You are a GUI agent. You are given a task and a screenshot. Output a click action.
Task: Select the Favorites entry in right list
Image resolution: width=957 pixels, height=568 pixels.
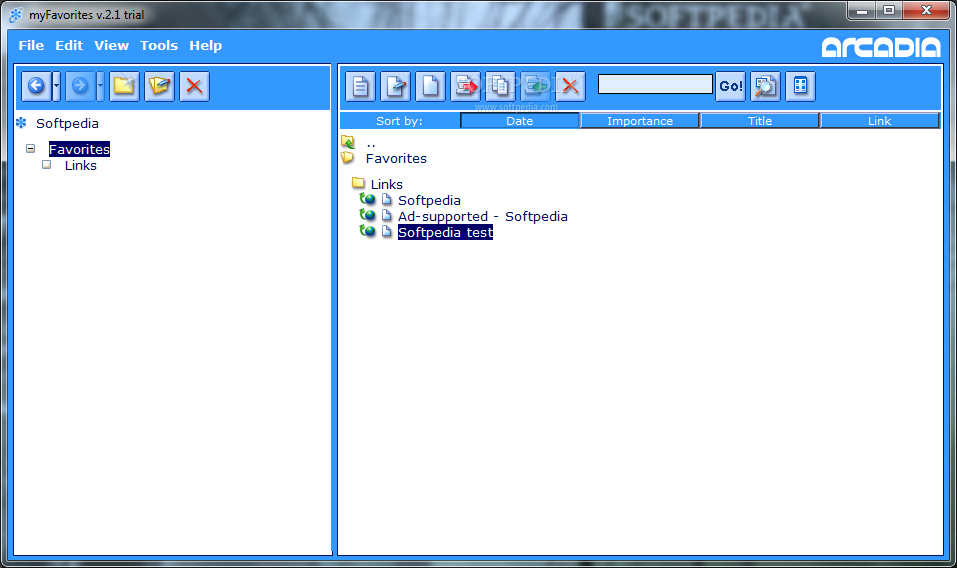[x=396, y=159]
